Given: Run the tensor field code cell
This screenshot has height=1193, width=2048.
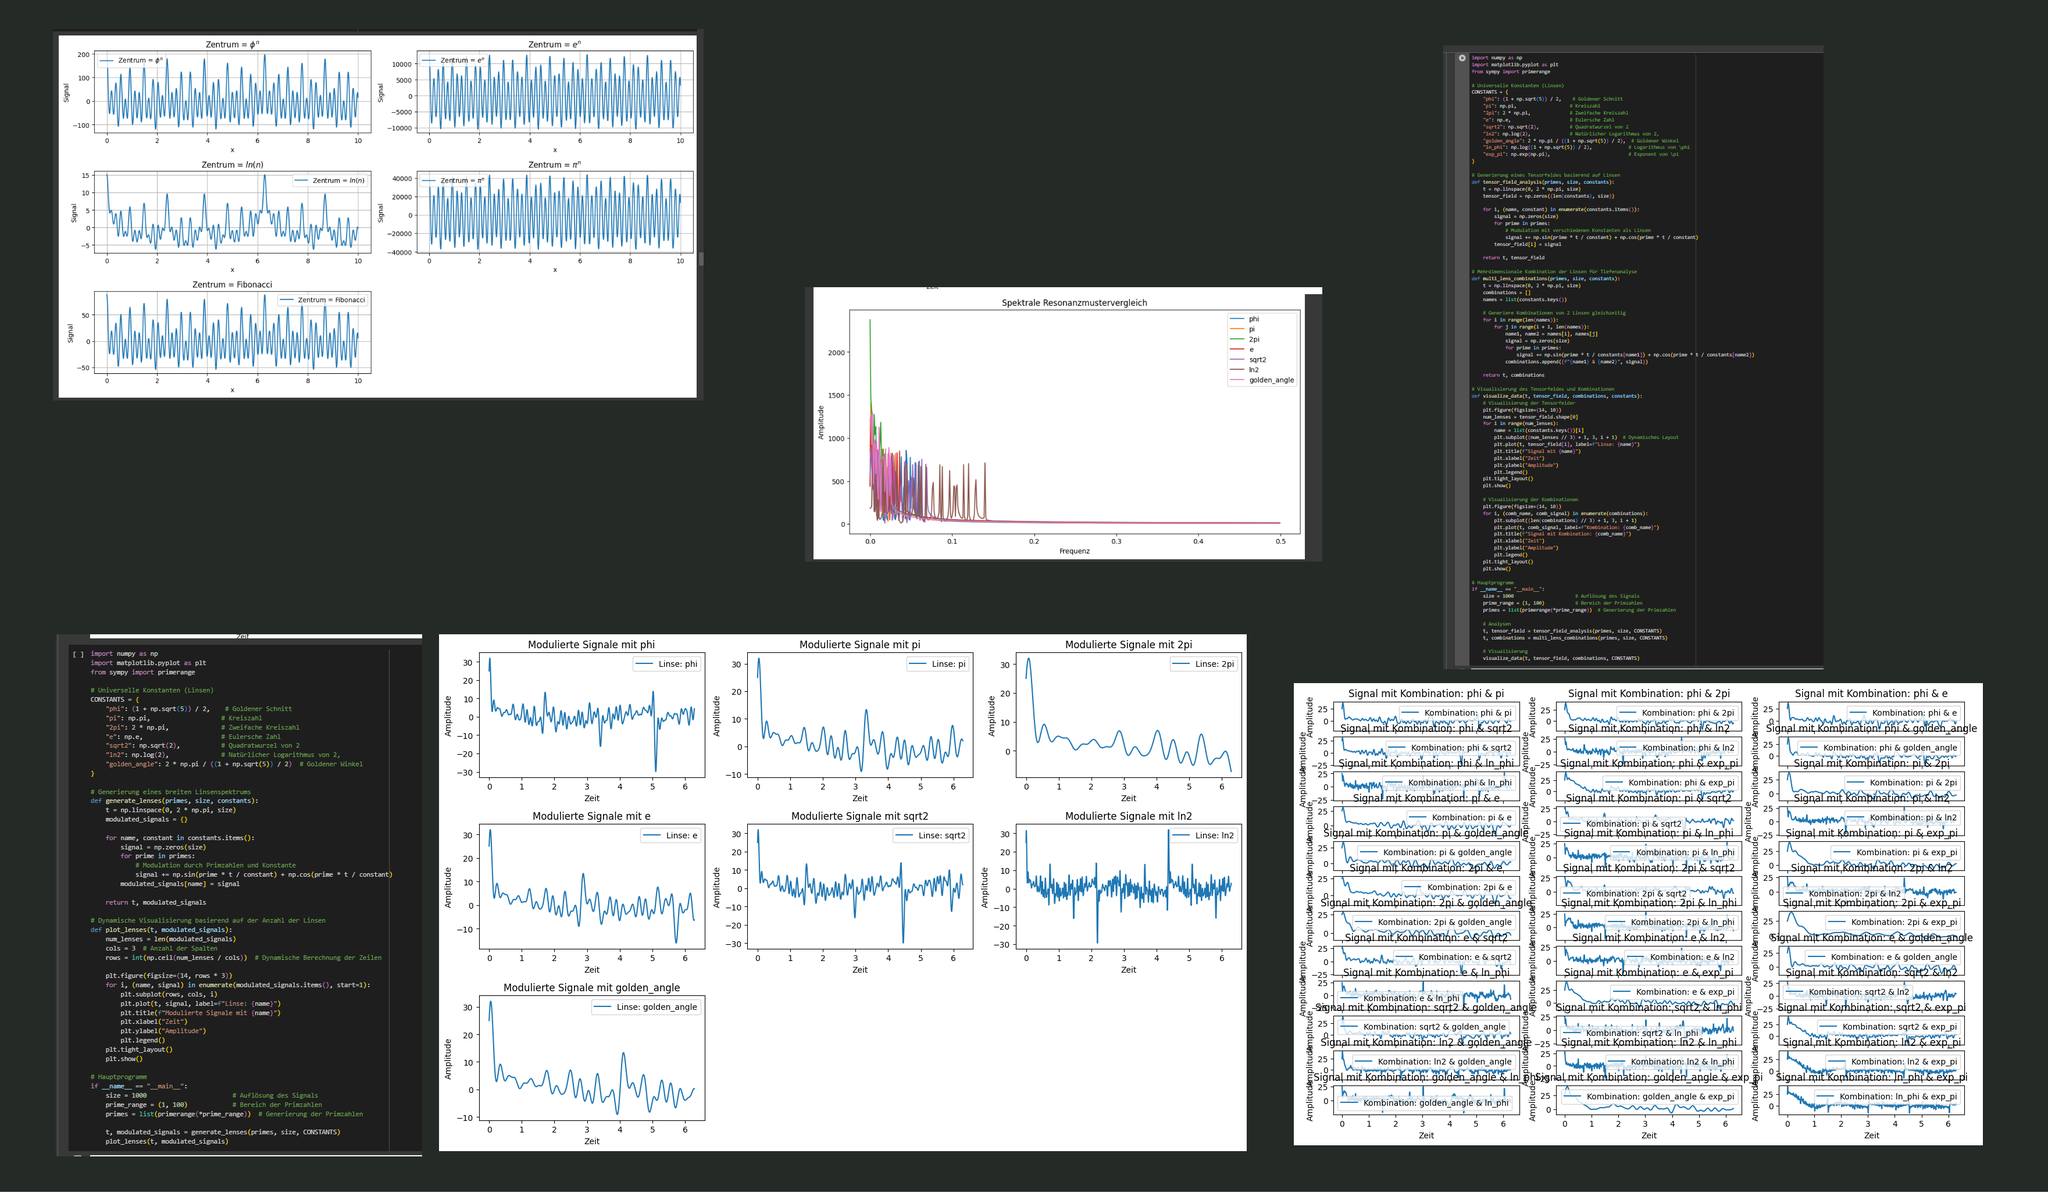Looking at the screenshot, I should (x=1461, y=58).
